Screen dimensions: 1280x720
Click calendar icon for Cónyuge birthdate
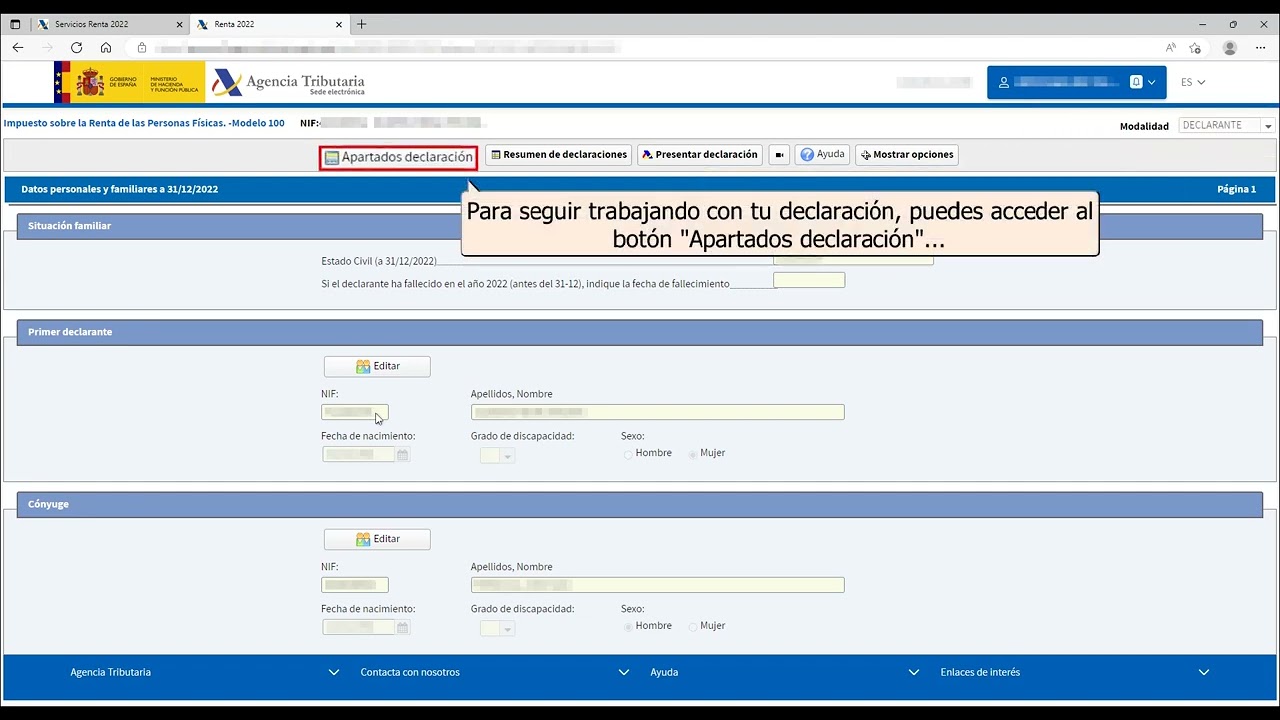(x=403, y=628)
